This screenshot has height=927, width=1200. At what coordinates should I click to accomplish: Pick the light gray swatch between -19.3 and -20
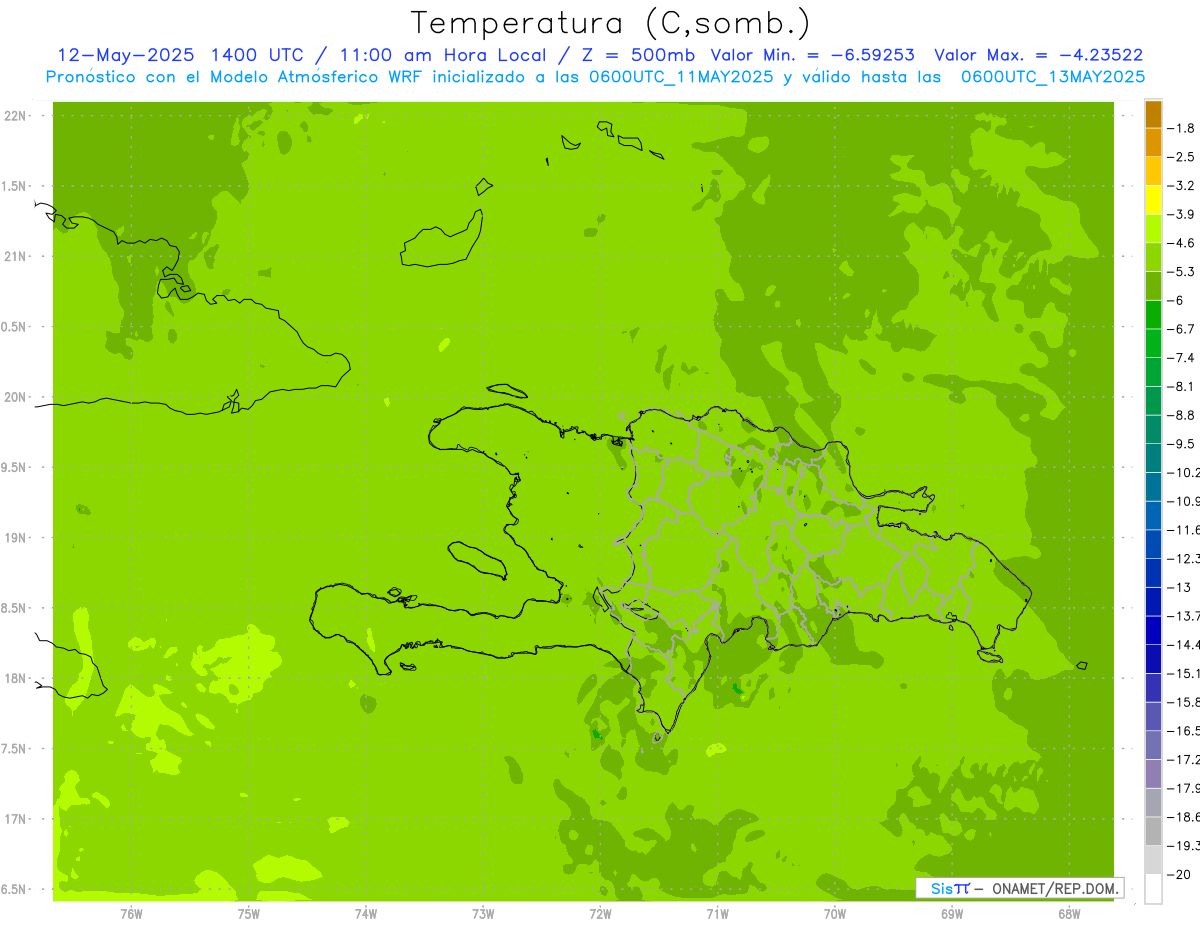tap(1153, 860)
